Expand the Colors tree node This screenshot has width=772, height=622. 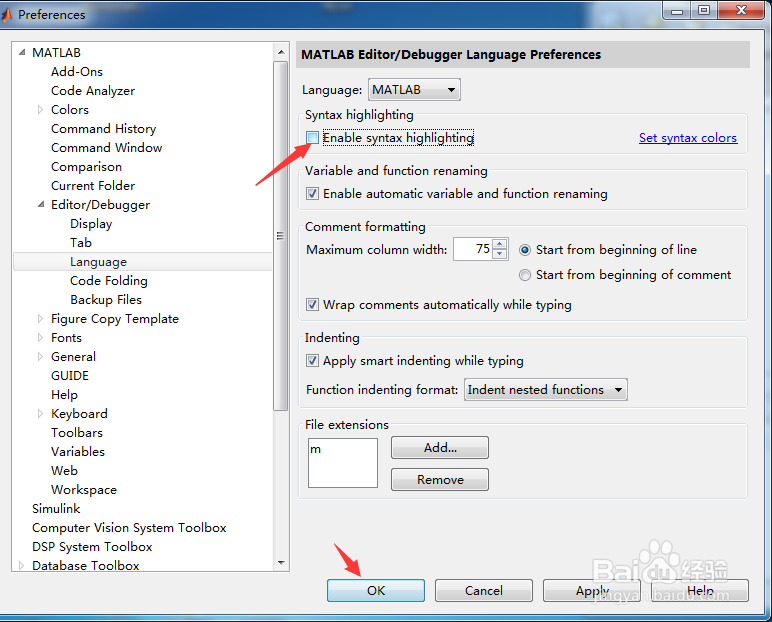(x=40, y=109)
